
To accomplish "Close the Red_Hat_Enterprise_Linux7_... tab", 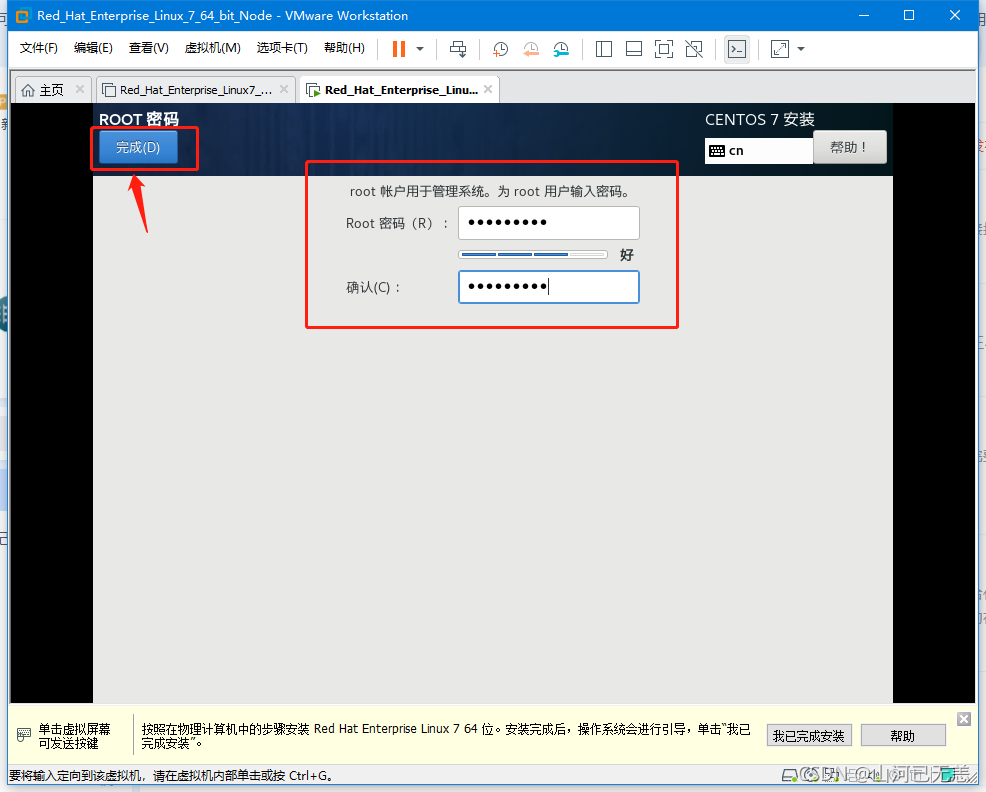I will 284,89.
